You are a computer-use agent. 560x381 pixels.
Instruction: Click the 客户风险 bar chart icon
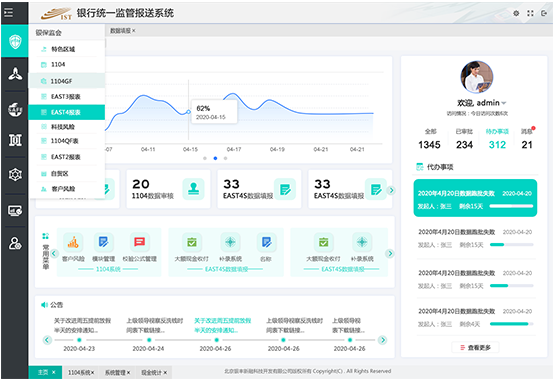tap(73, 242)
